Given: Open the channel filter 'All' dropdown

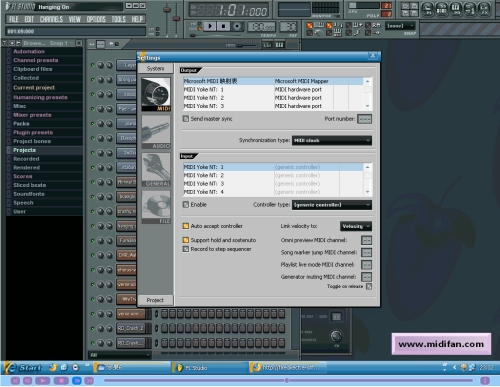Looking at the screenshot, I should click(x=120, y=355).
